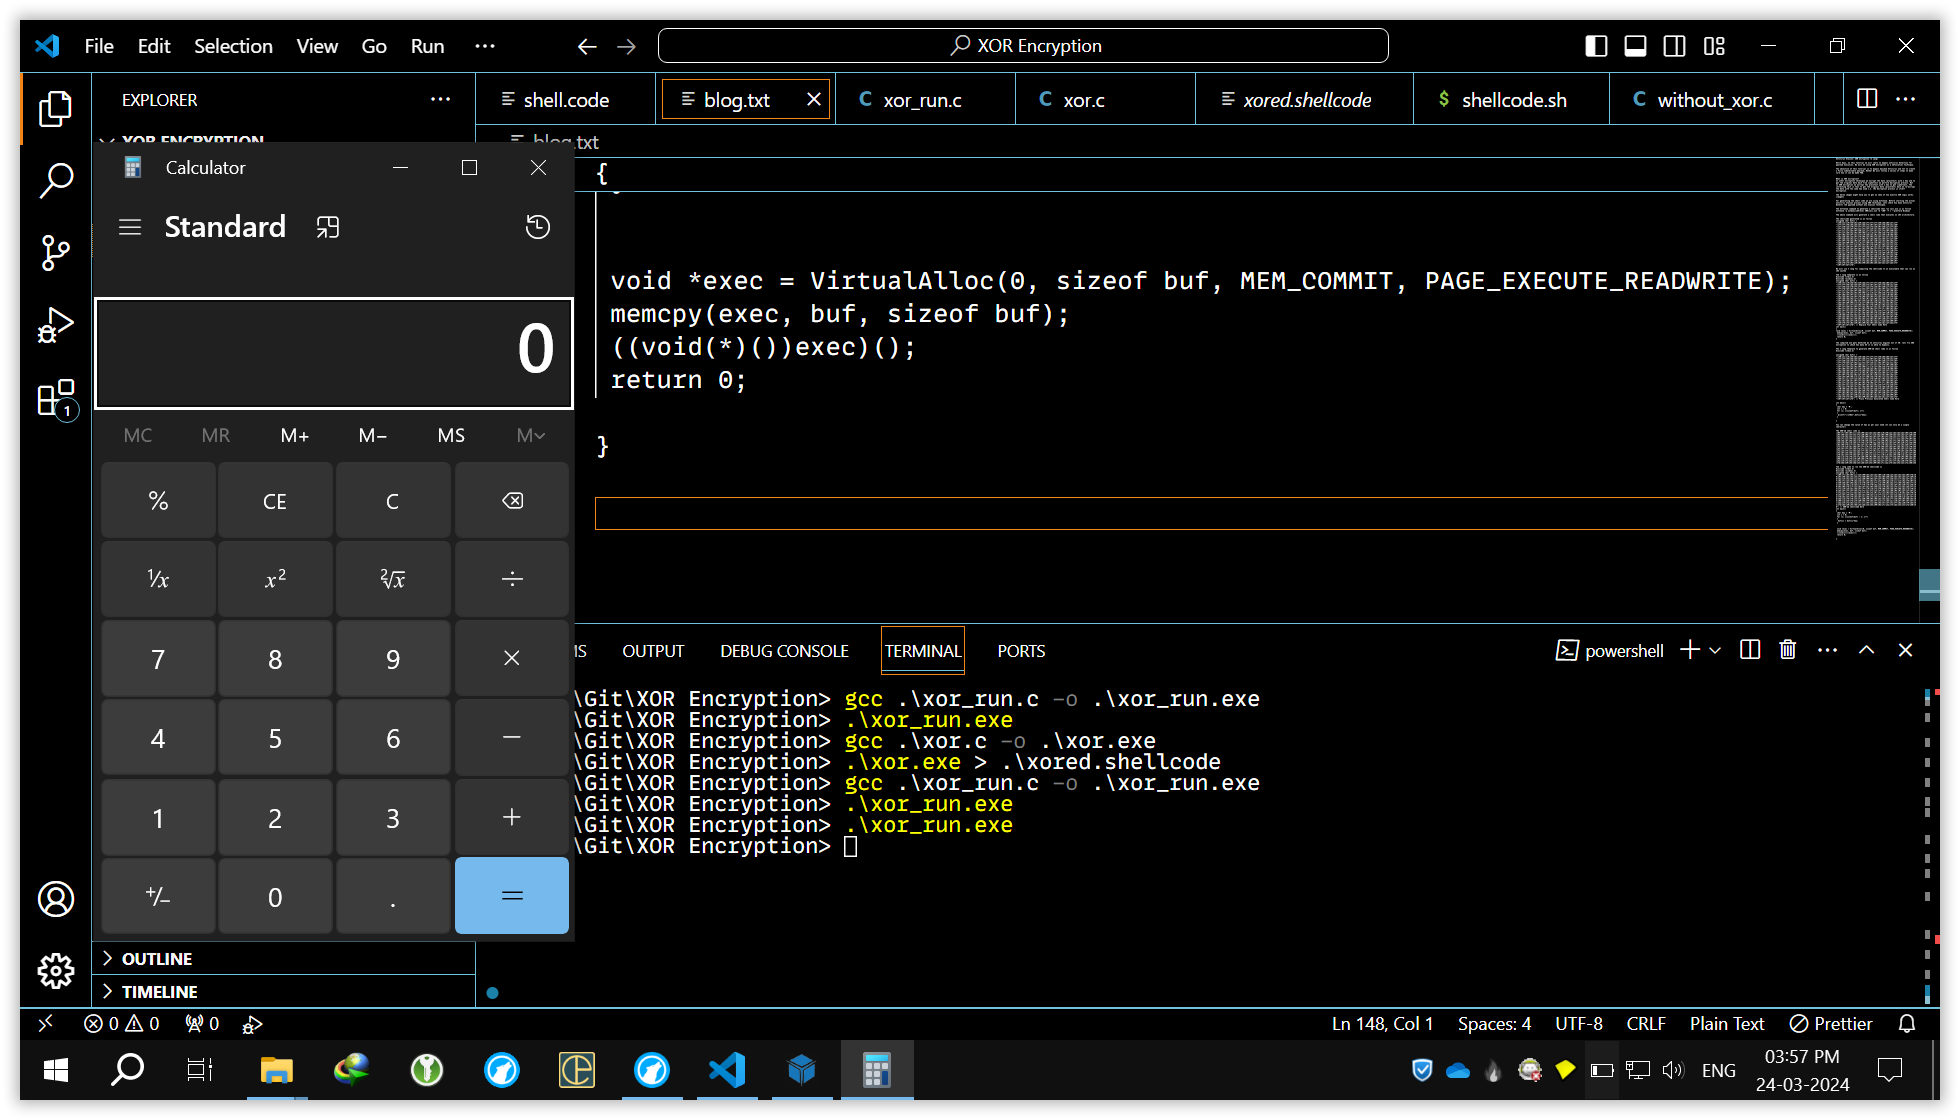Open the Search view in activity bar

(x=56, y=181)
